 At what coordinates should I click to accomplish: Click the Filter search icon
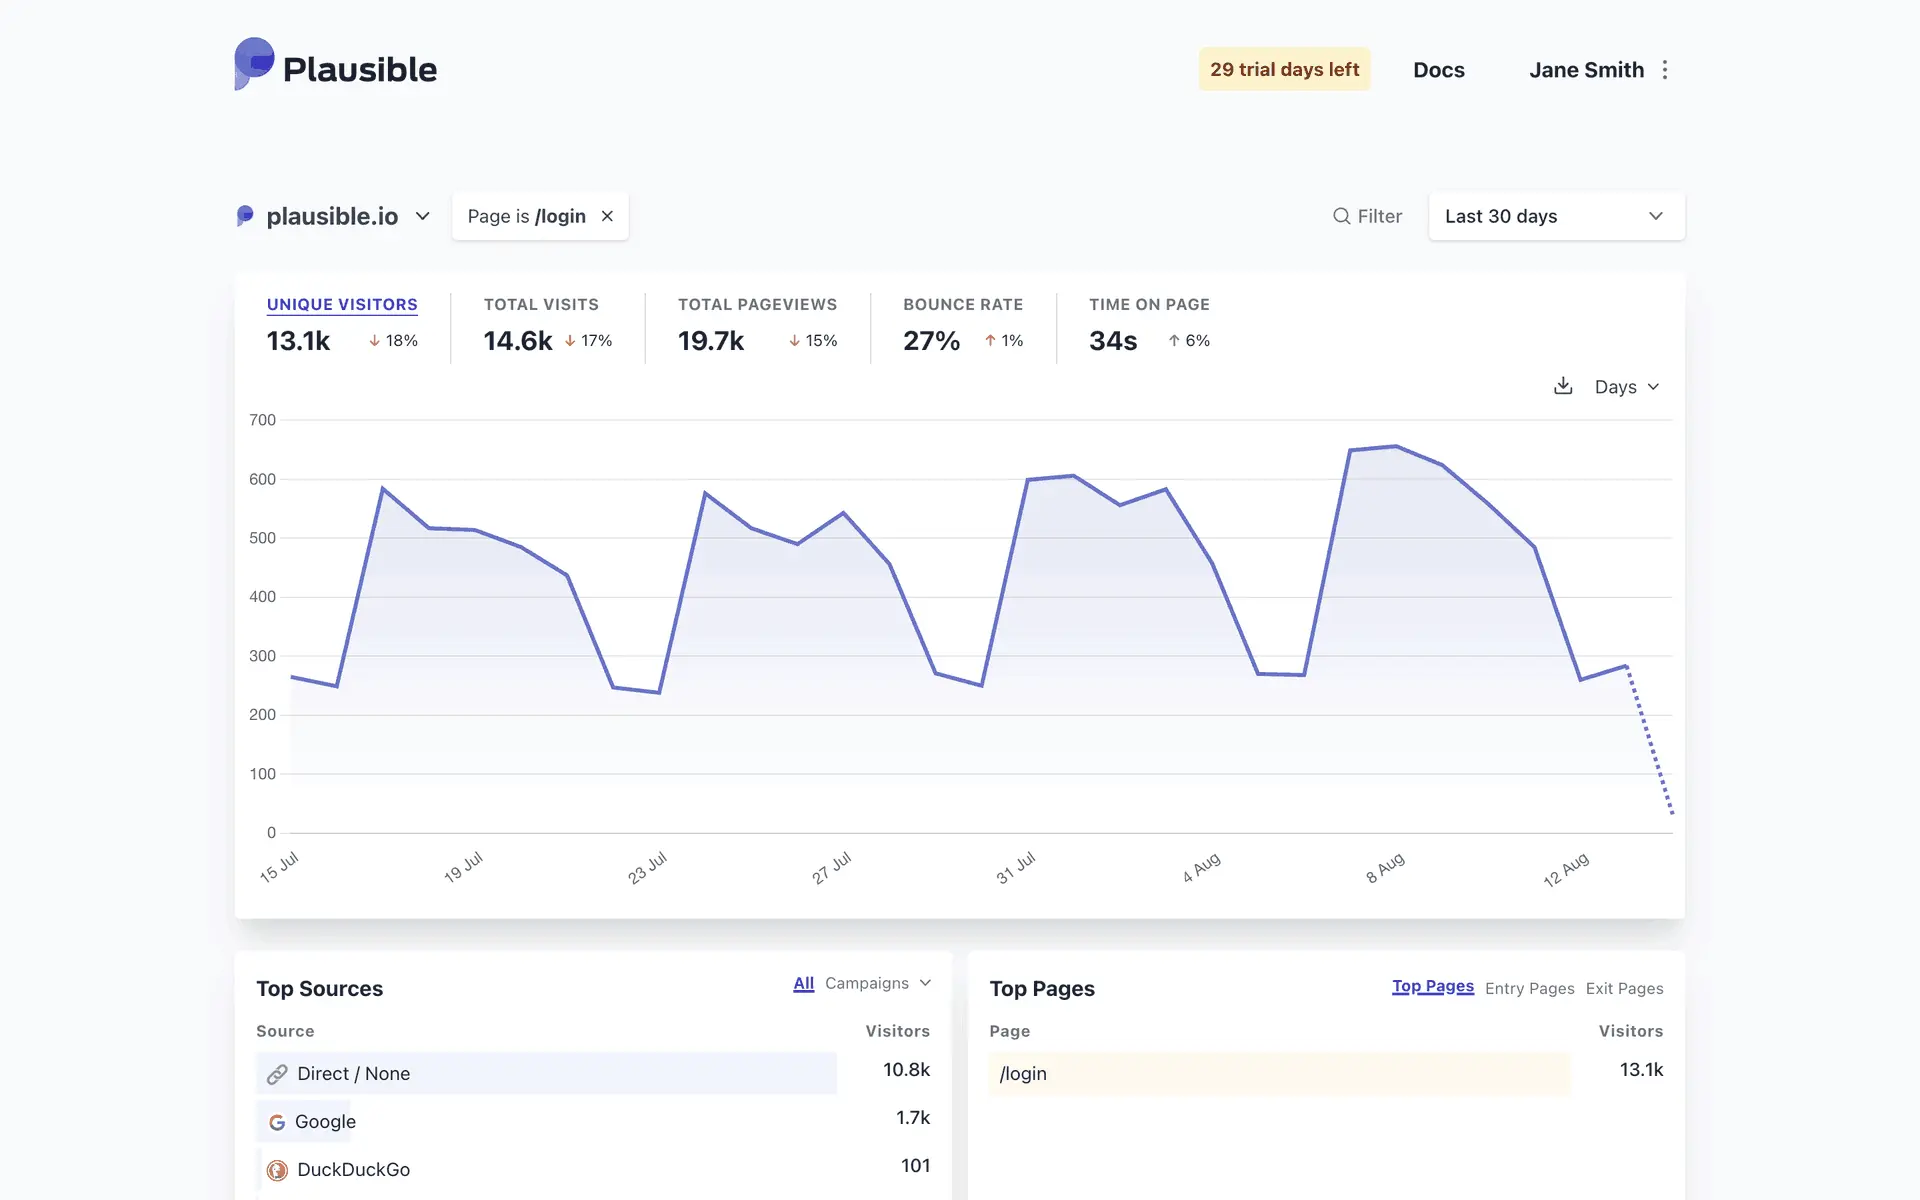(x=1341, y=216)
